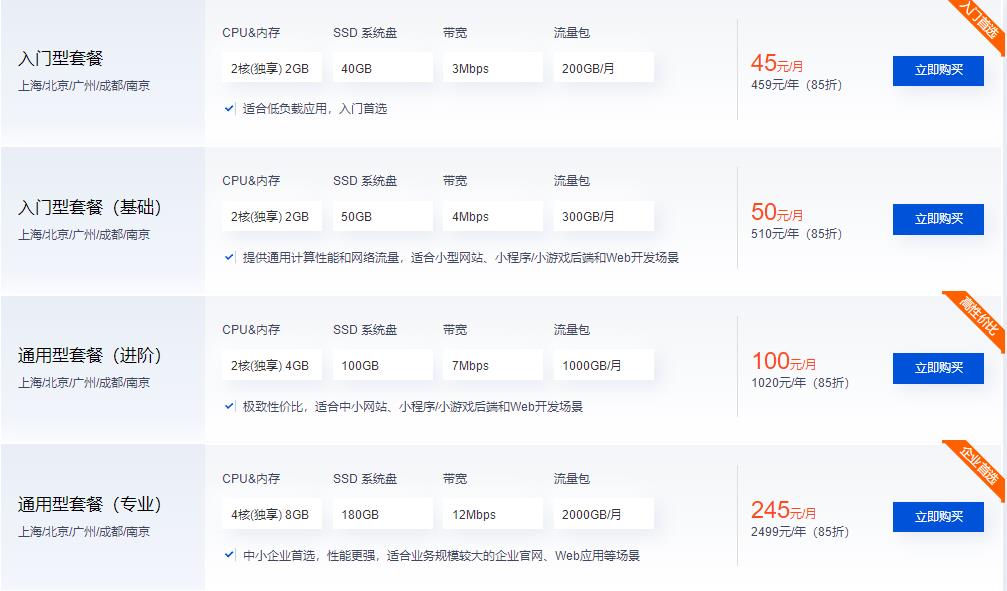Click the 300GB/月 traffic box
The height and width of the screenshot is (591, 1007).
tap(603, 216)
